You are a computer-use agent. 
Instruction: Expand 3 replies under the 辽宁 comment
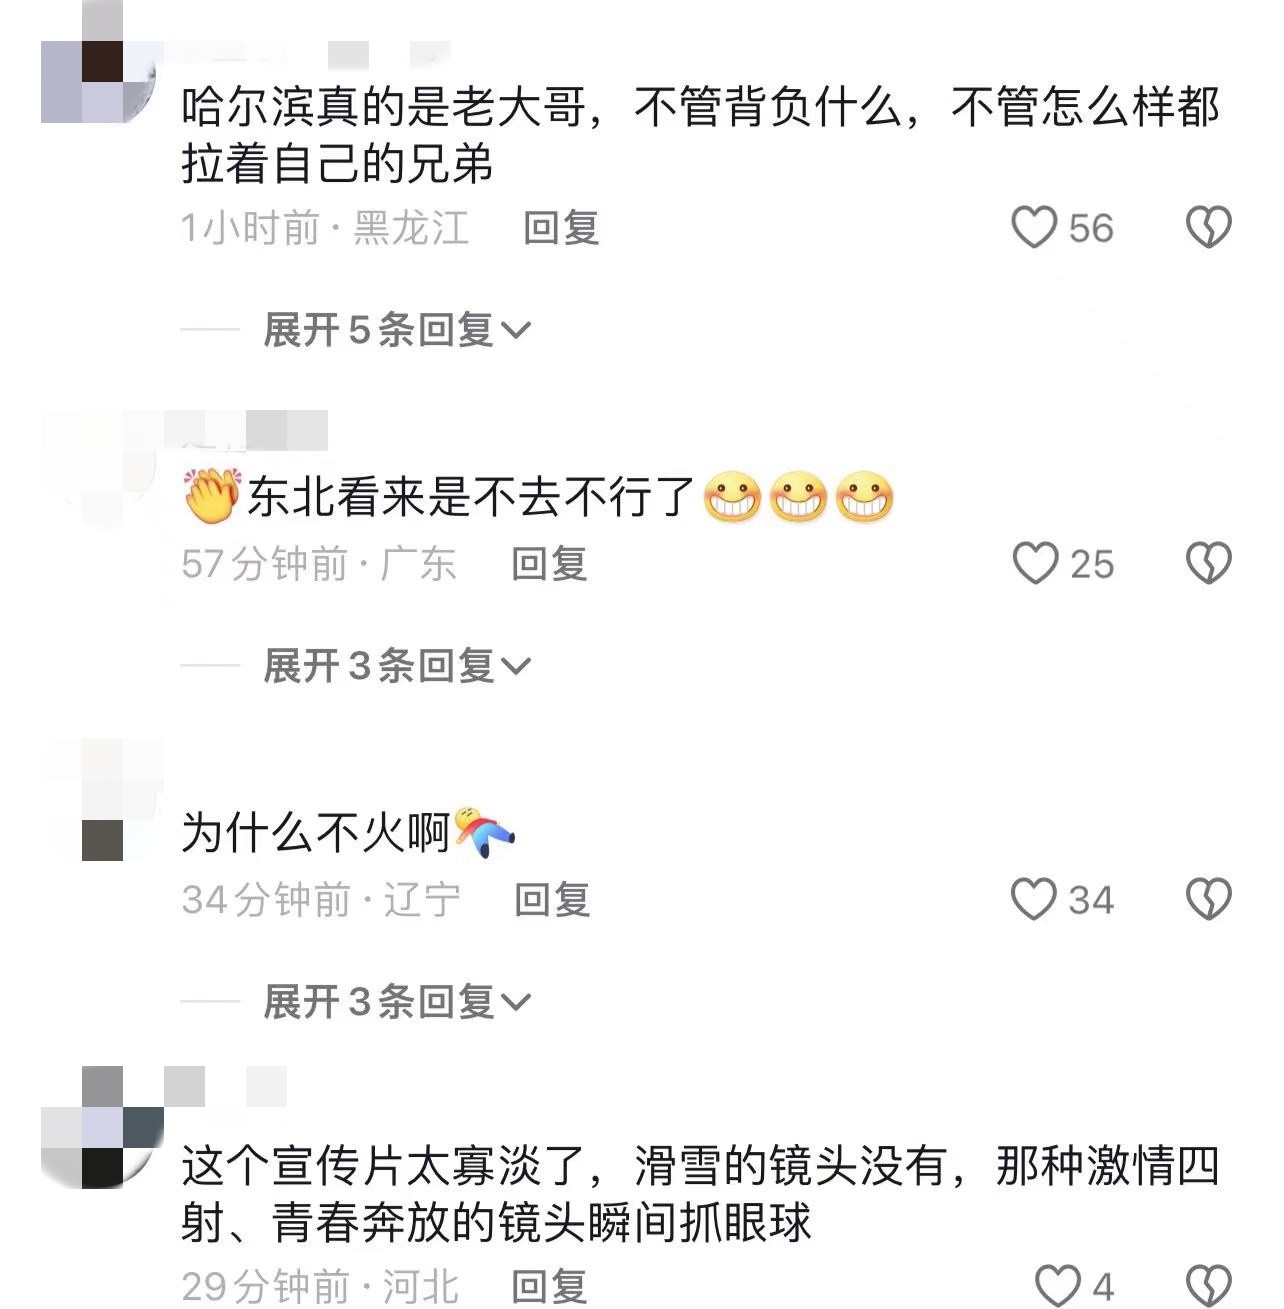396,1002
